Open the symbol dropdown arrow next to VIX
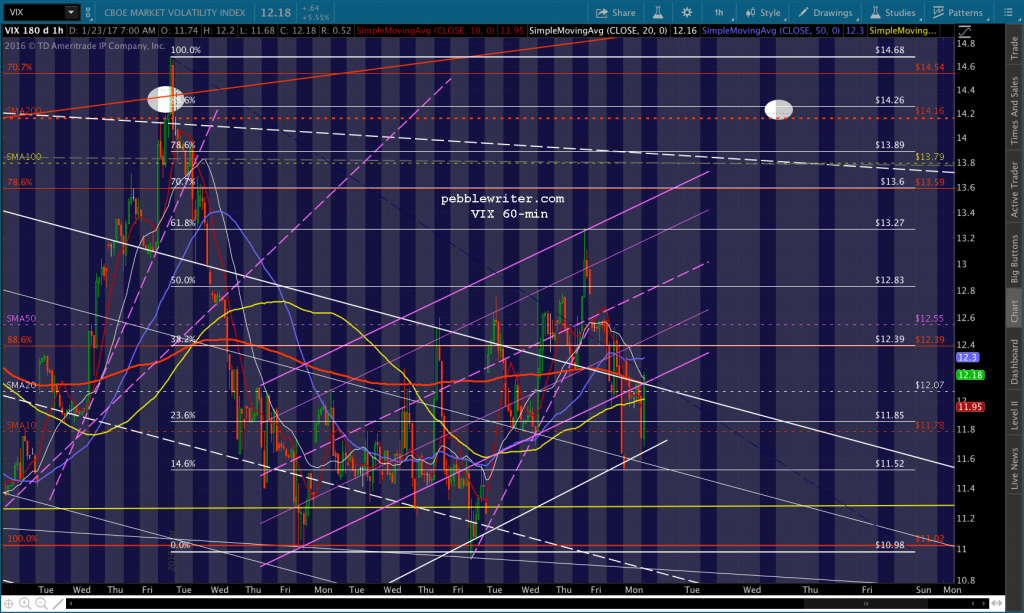 point(71,12)
